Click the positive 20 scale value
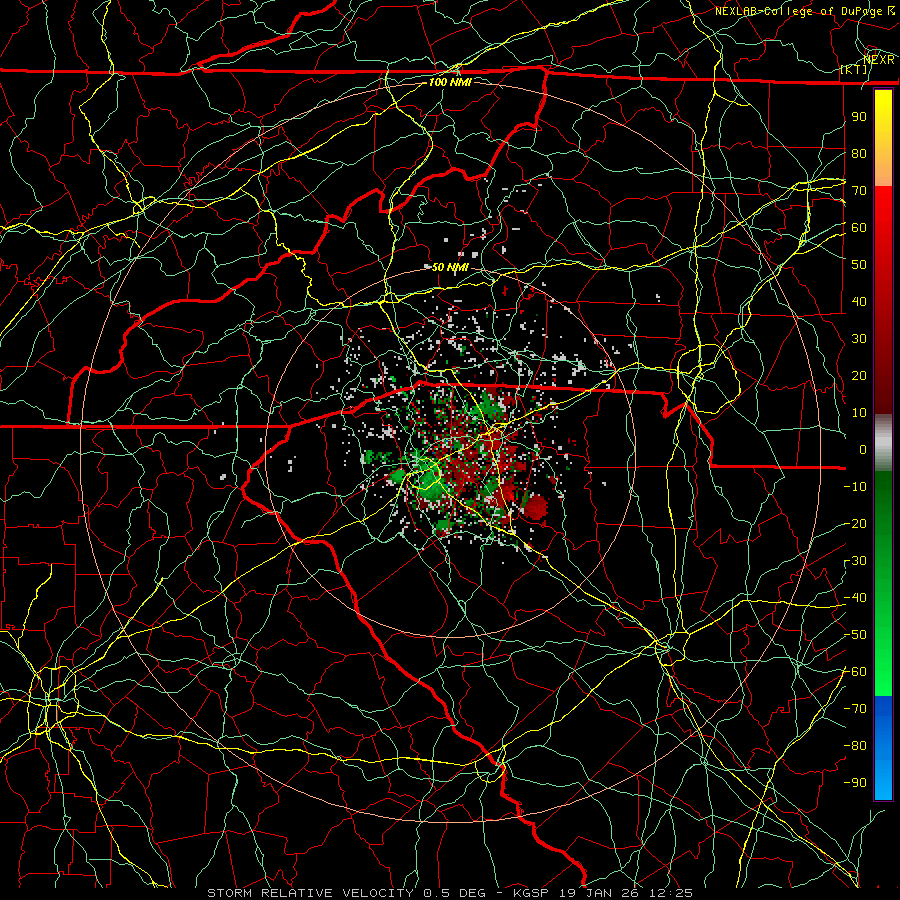900x900 pixels. coord(859,375)
